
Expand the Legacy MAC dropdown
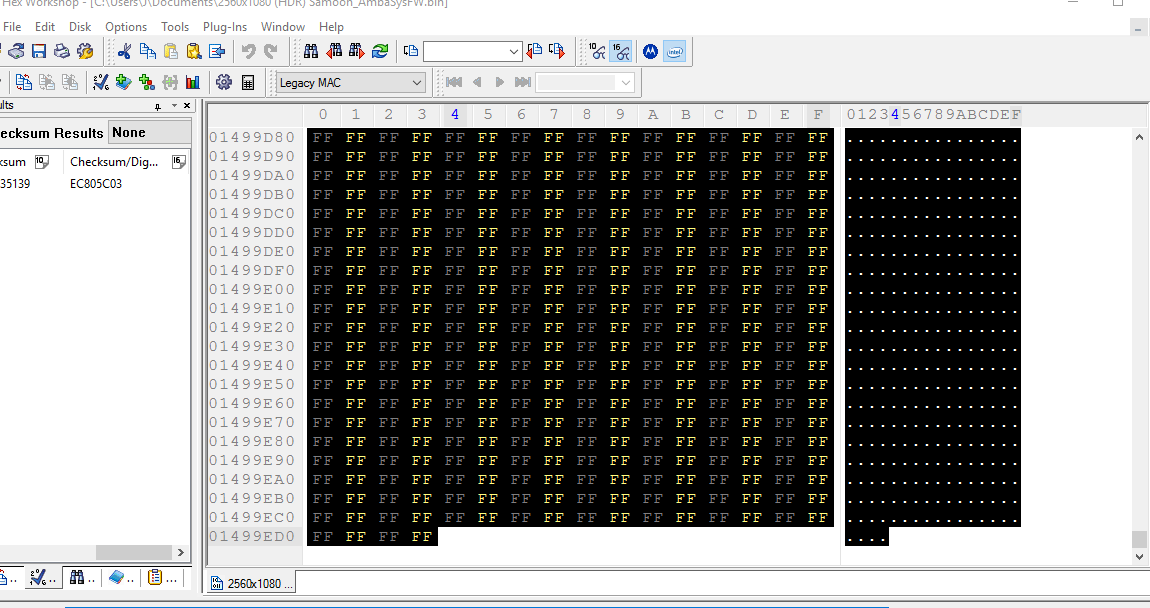point(417,82)
